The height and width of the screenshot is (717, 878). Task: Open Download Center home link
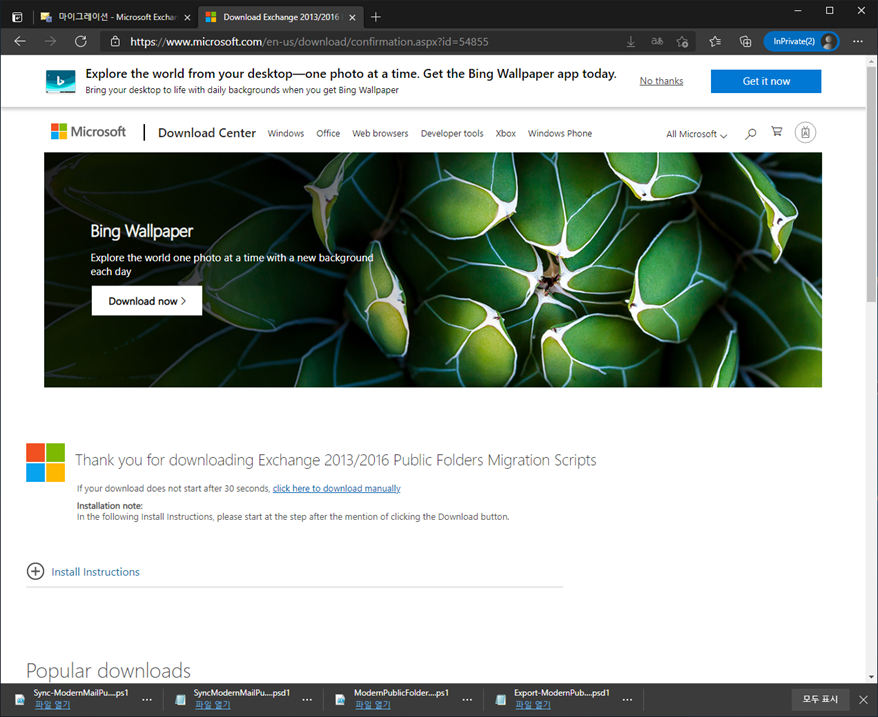pos(207,133)
